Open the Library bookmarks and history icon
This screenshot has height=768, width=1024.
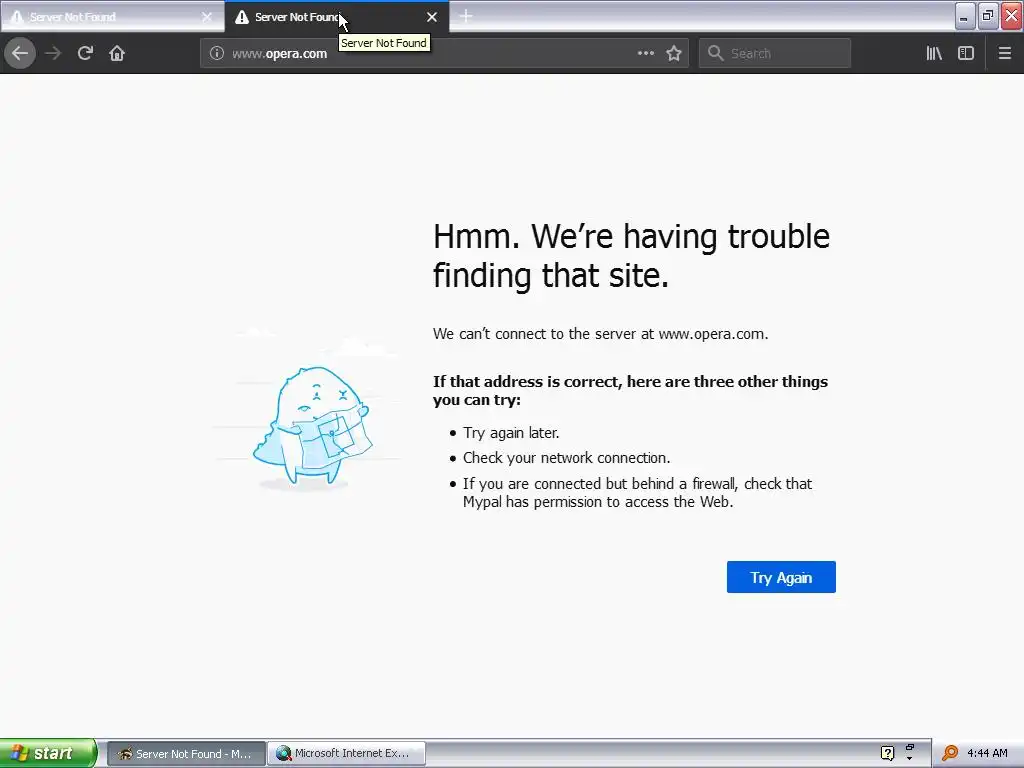pyautogui.click(x=934, y=53)
